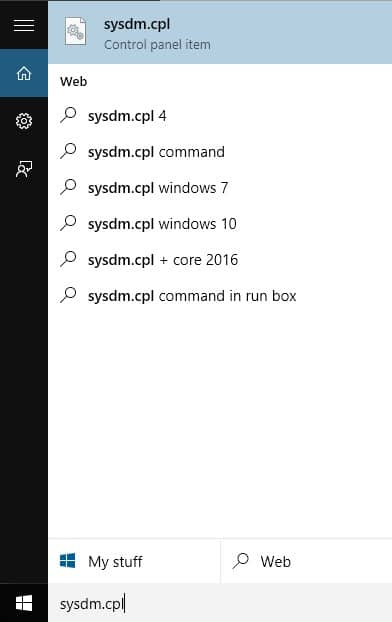392x622 pixels.
Task: Open the sysdm.cpl Control panel item result
Action: pos(220,33)
